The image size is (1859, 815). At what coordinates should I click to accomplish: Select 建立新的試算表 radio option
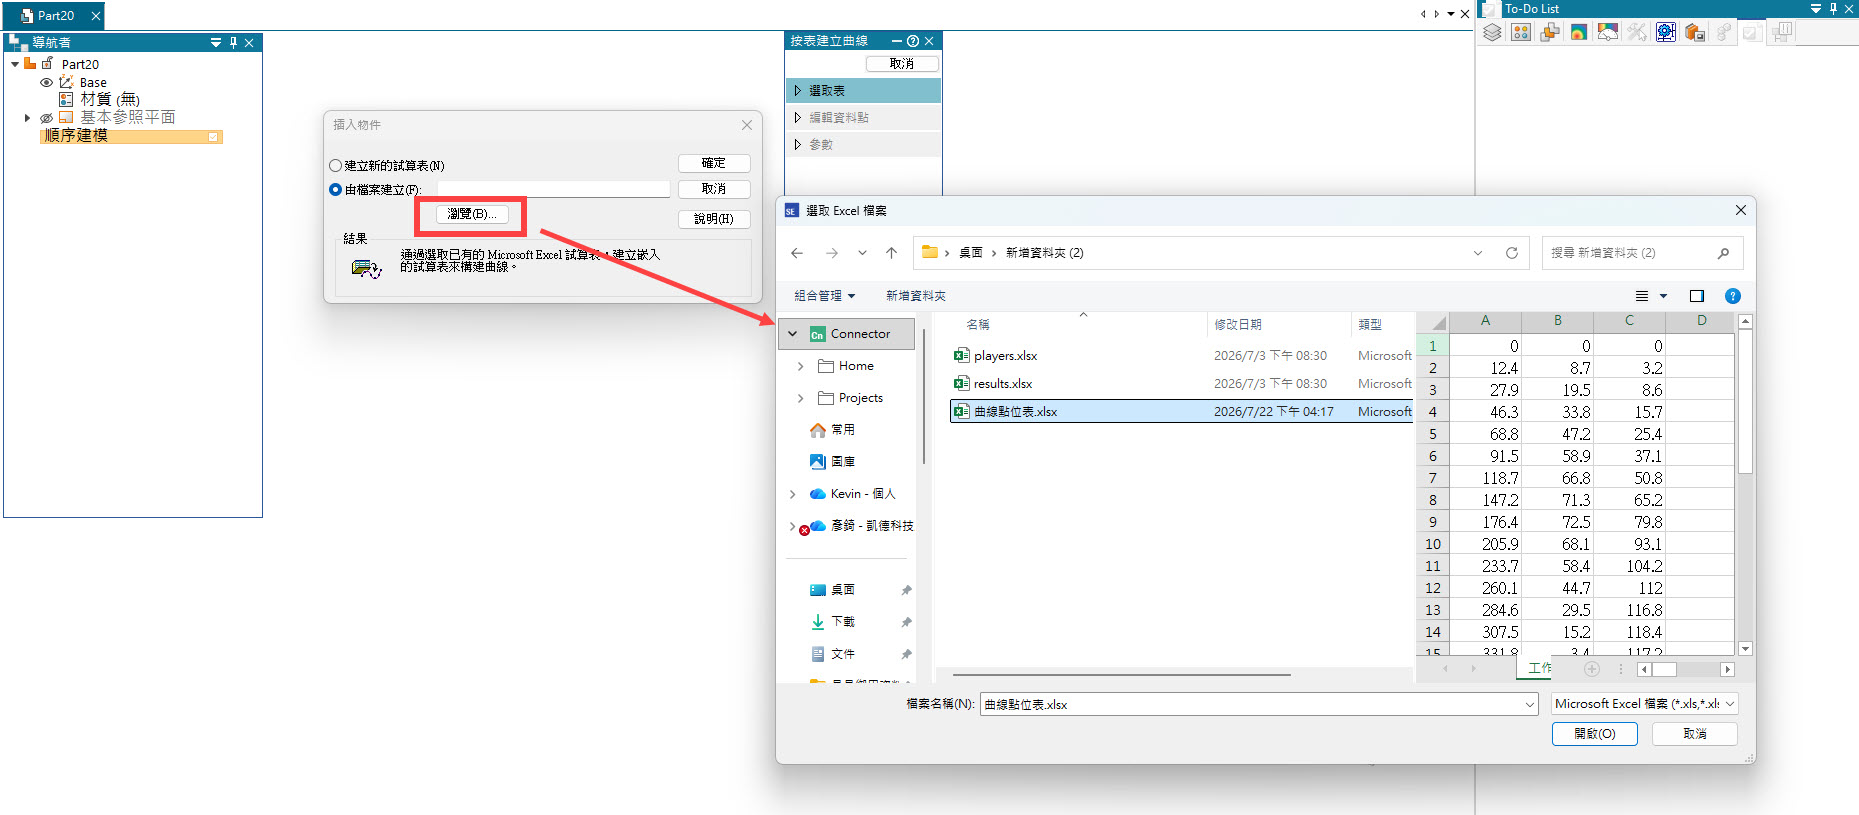click(x=335, y=166)
